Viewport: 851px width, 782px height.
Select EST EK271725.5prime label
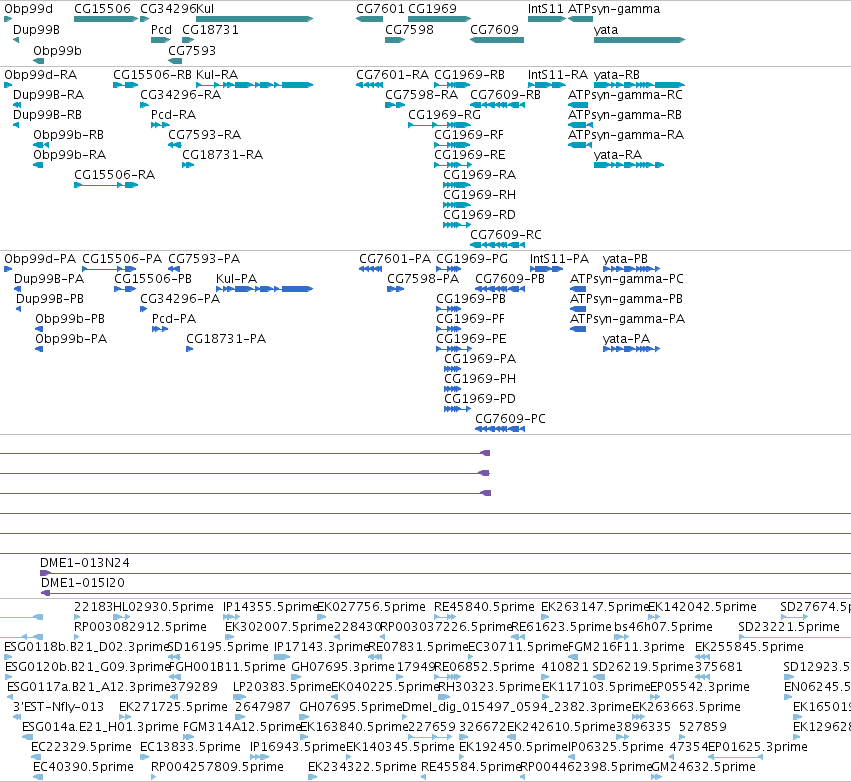[x=173, y=707]
